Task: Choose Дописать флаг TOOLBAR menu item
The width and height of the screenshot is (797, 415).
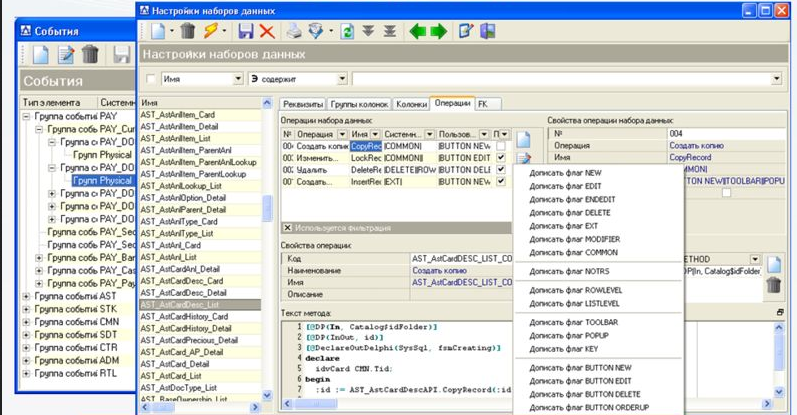Action: pyautogui.click(x=573, y=322)
